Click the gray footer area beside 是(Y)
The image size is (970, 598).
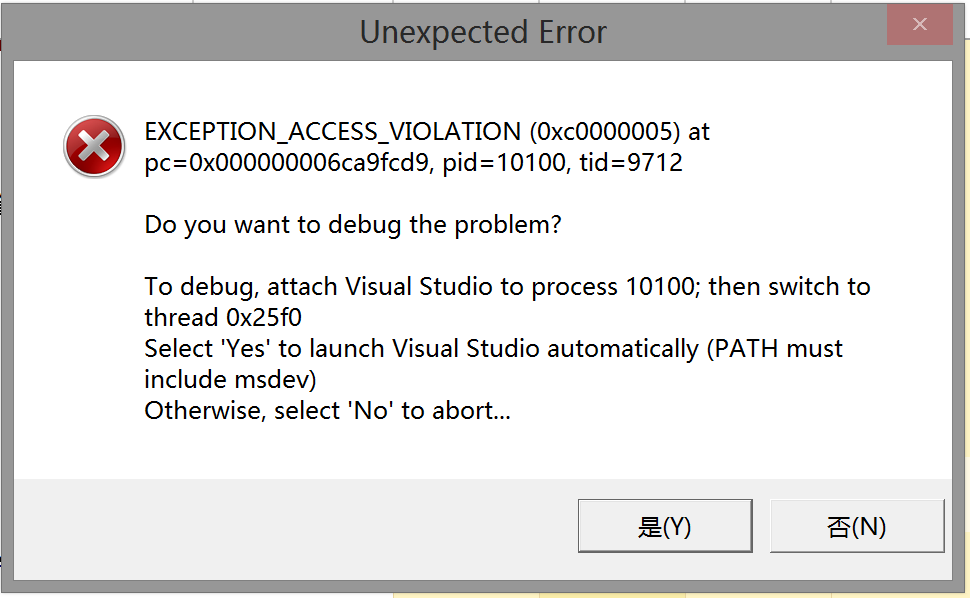(x=300, y=526)
